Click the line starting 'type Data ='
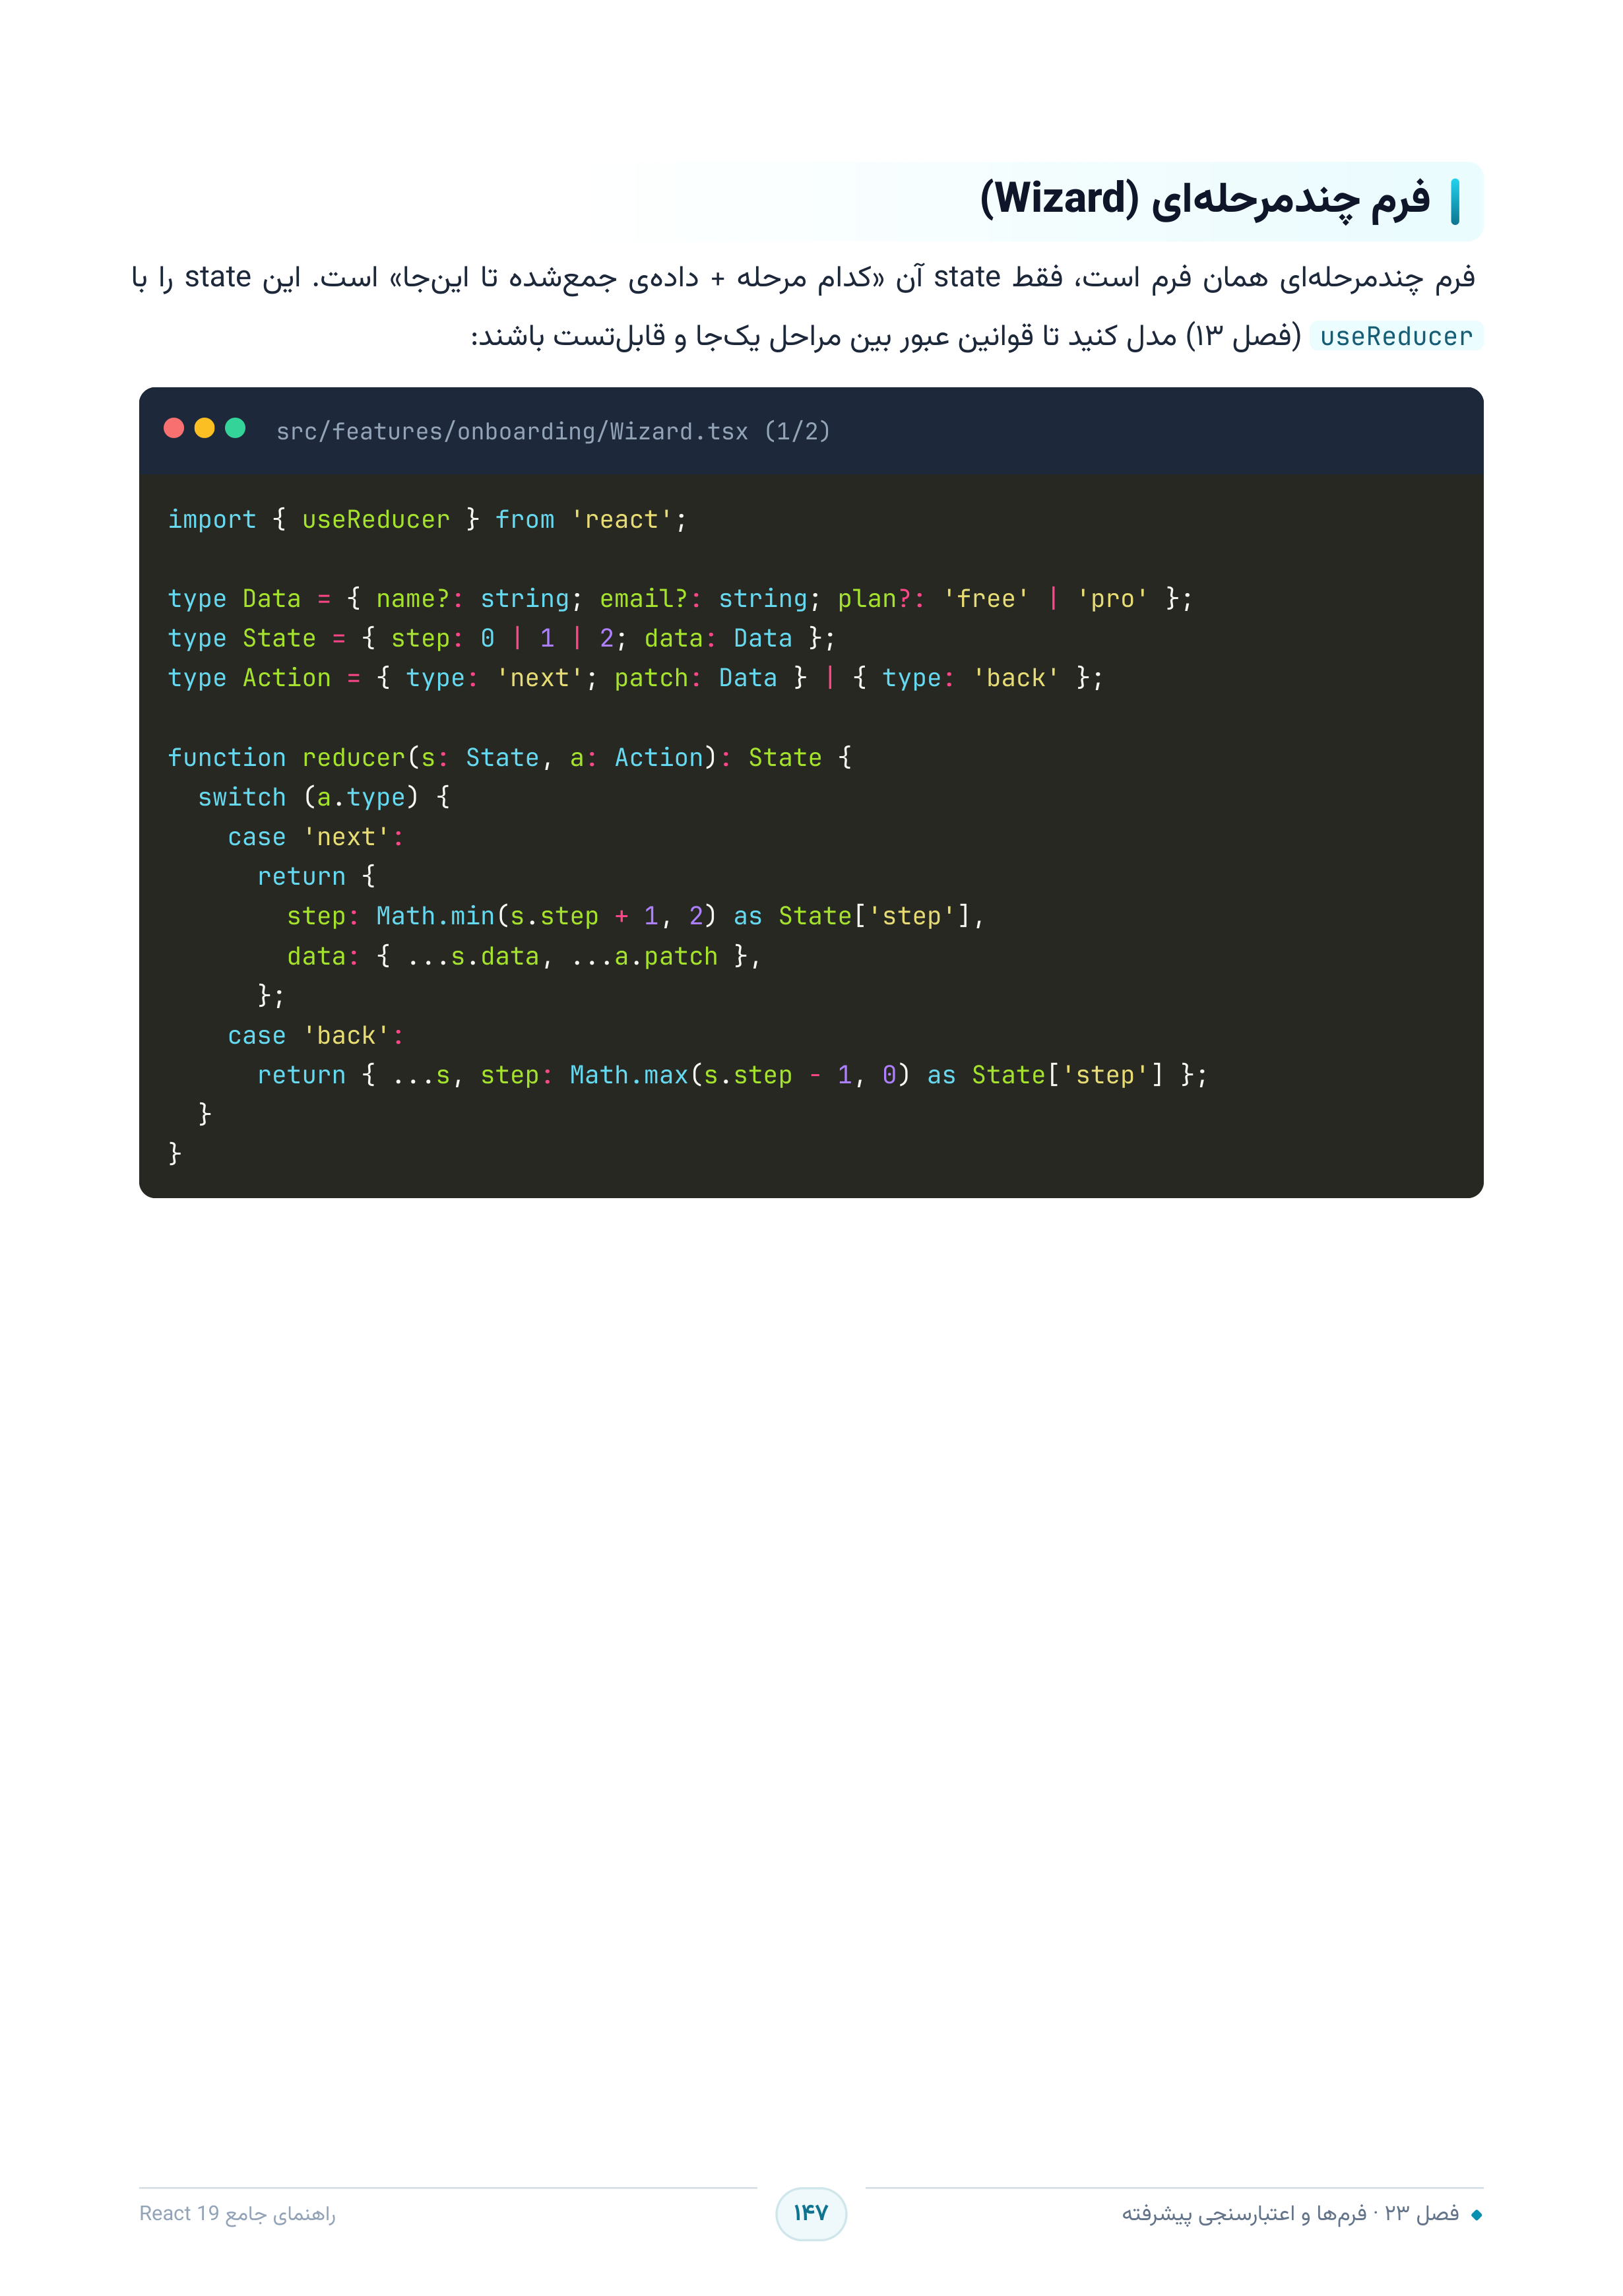The image size is (1623, 2296). click(680, 598)
